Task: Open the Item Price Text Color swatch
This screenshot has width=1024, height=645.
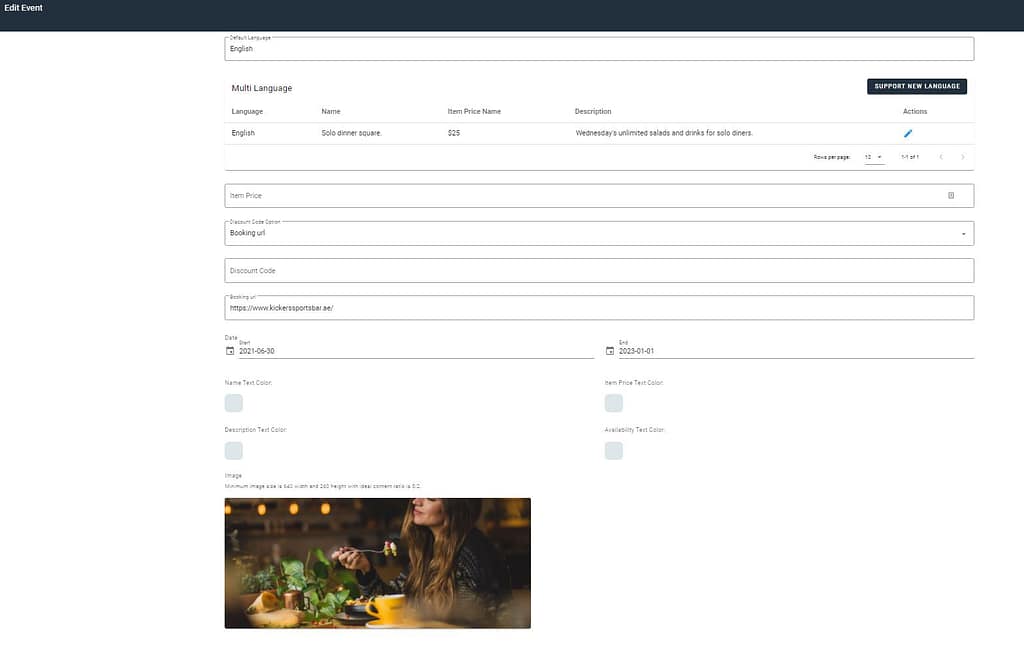Action: click(614, 403)
